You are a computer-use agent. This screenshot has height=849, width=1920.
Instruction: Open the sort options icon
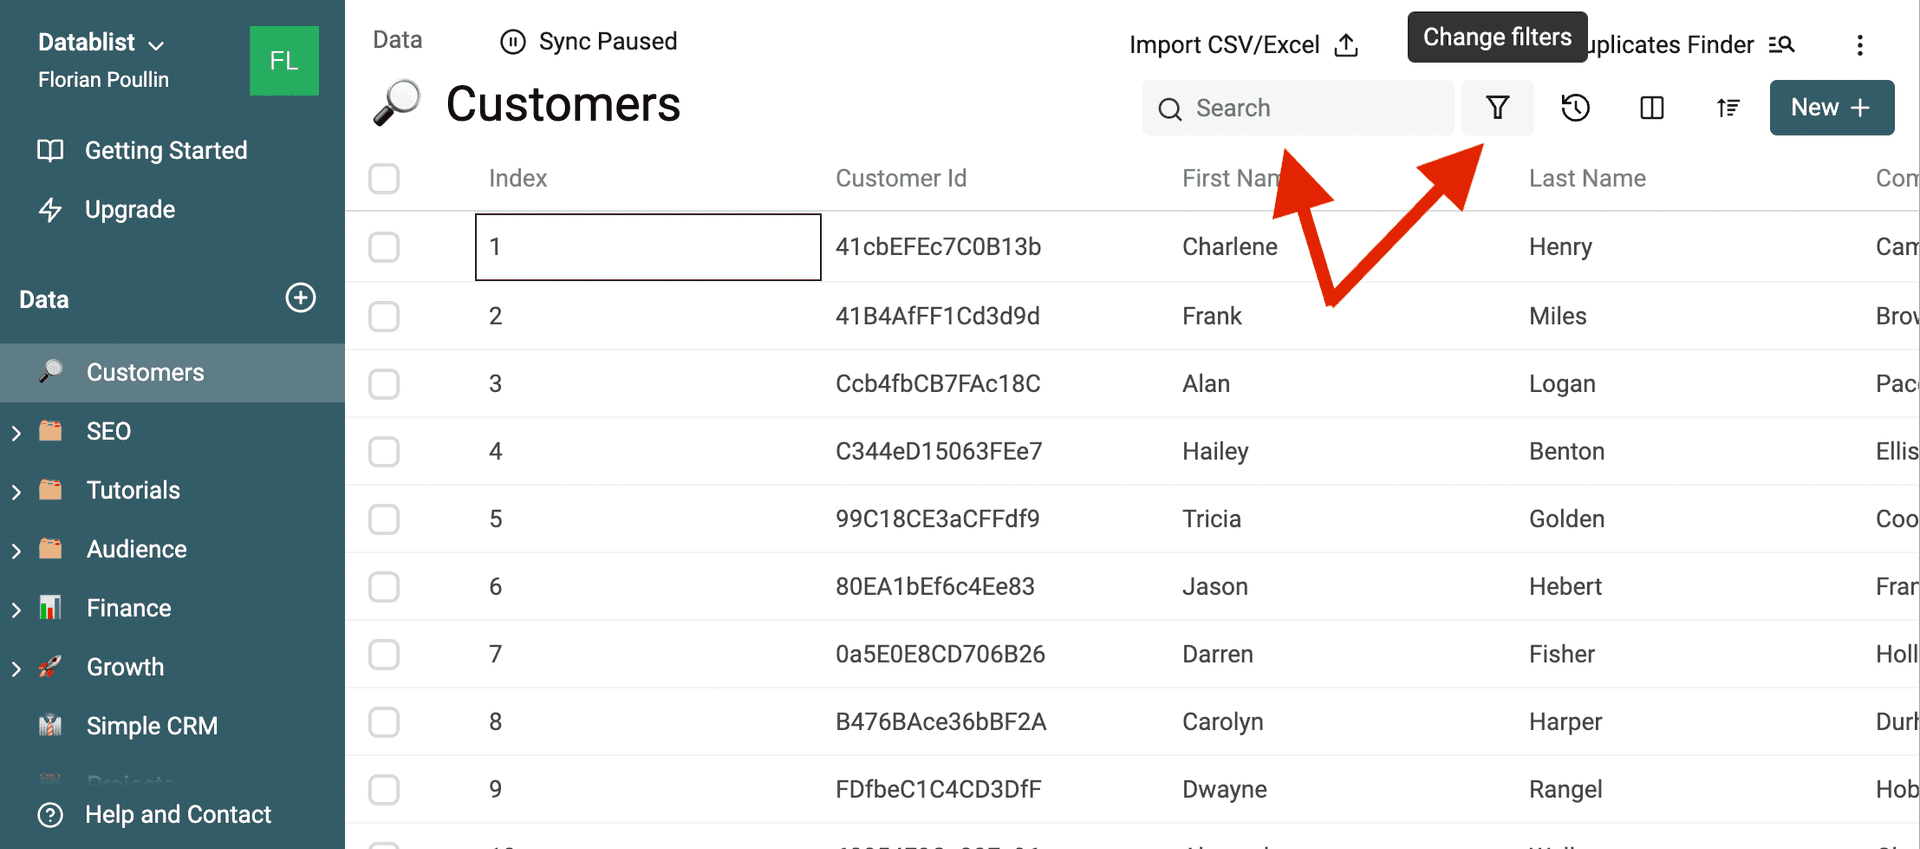(x=1728, y=107)
